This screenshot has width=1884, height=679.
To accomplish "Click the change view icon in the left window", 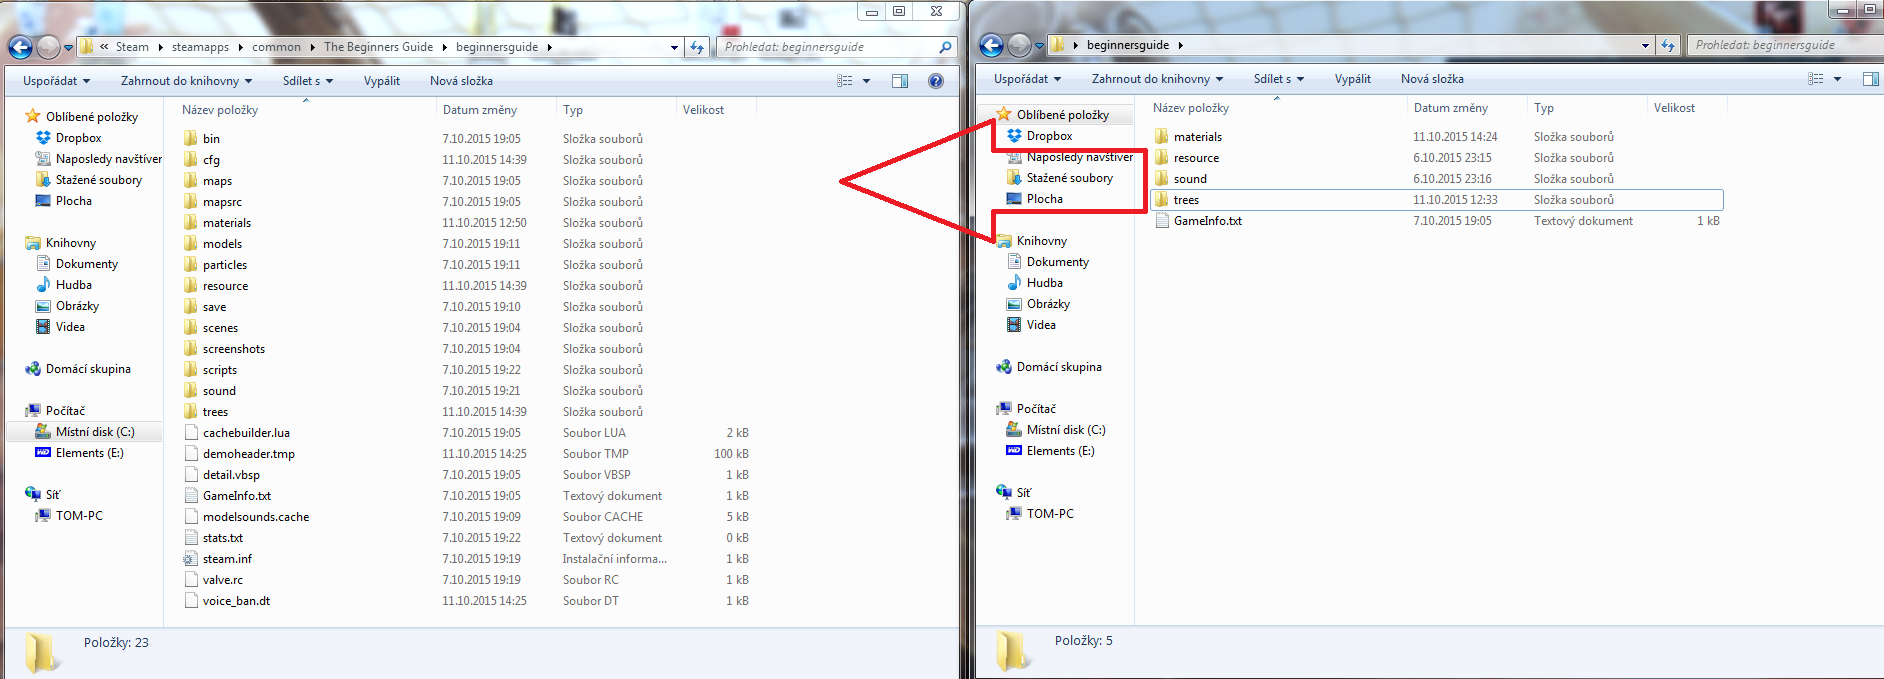I will [x=845, y=81].
